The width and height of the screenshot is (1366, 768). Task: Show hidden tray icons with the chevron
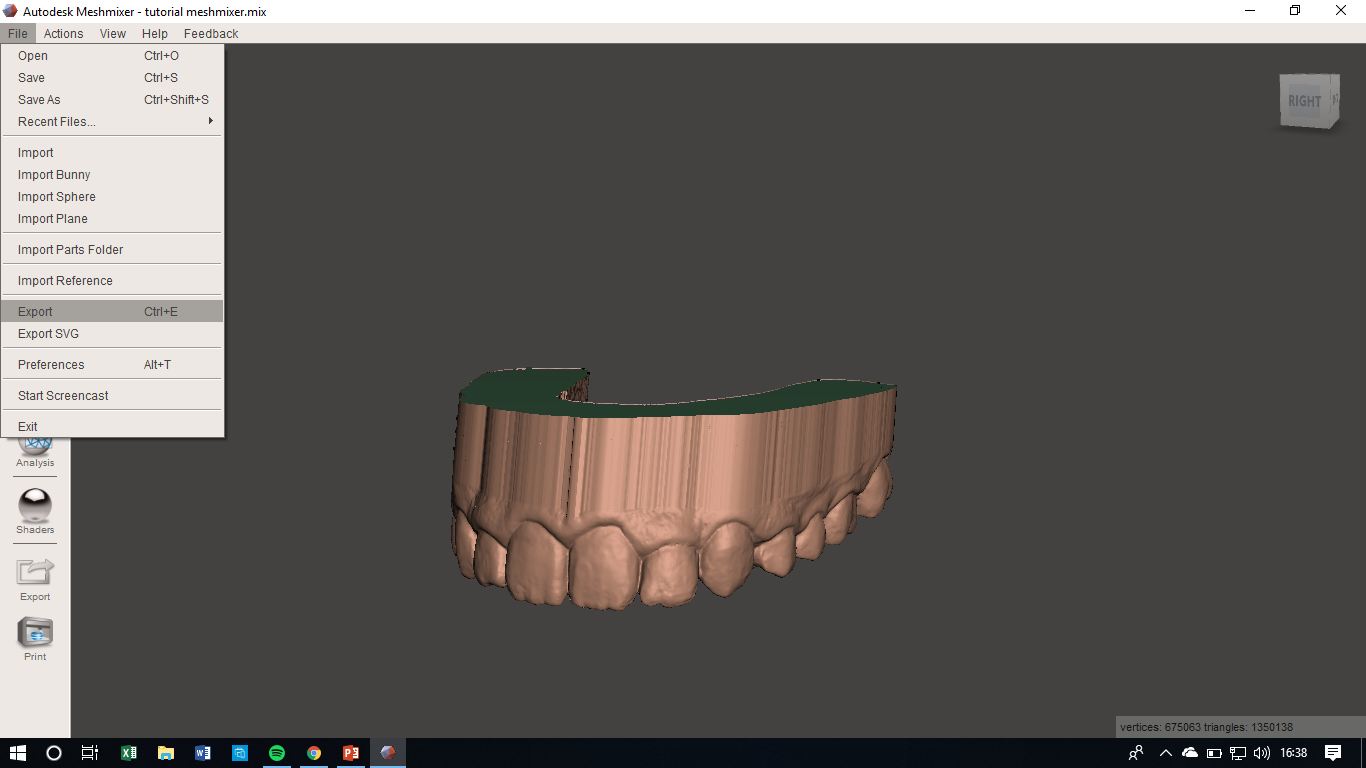[x=1166, y=753]
